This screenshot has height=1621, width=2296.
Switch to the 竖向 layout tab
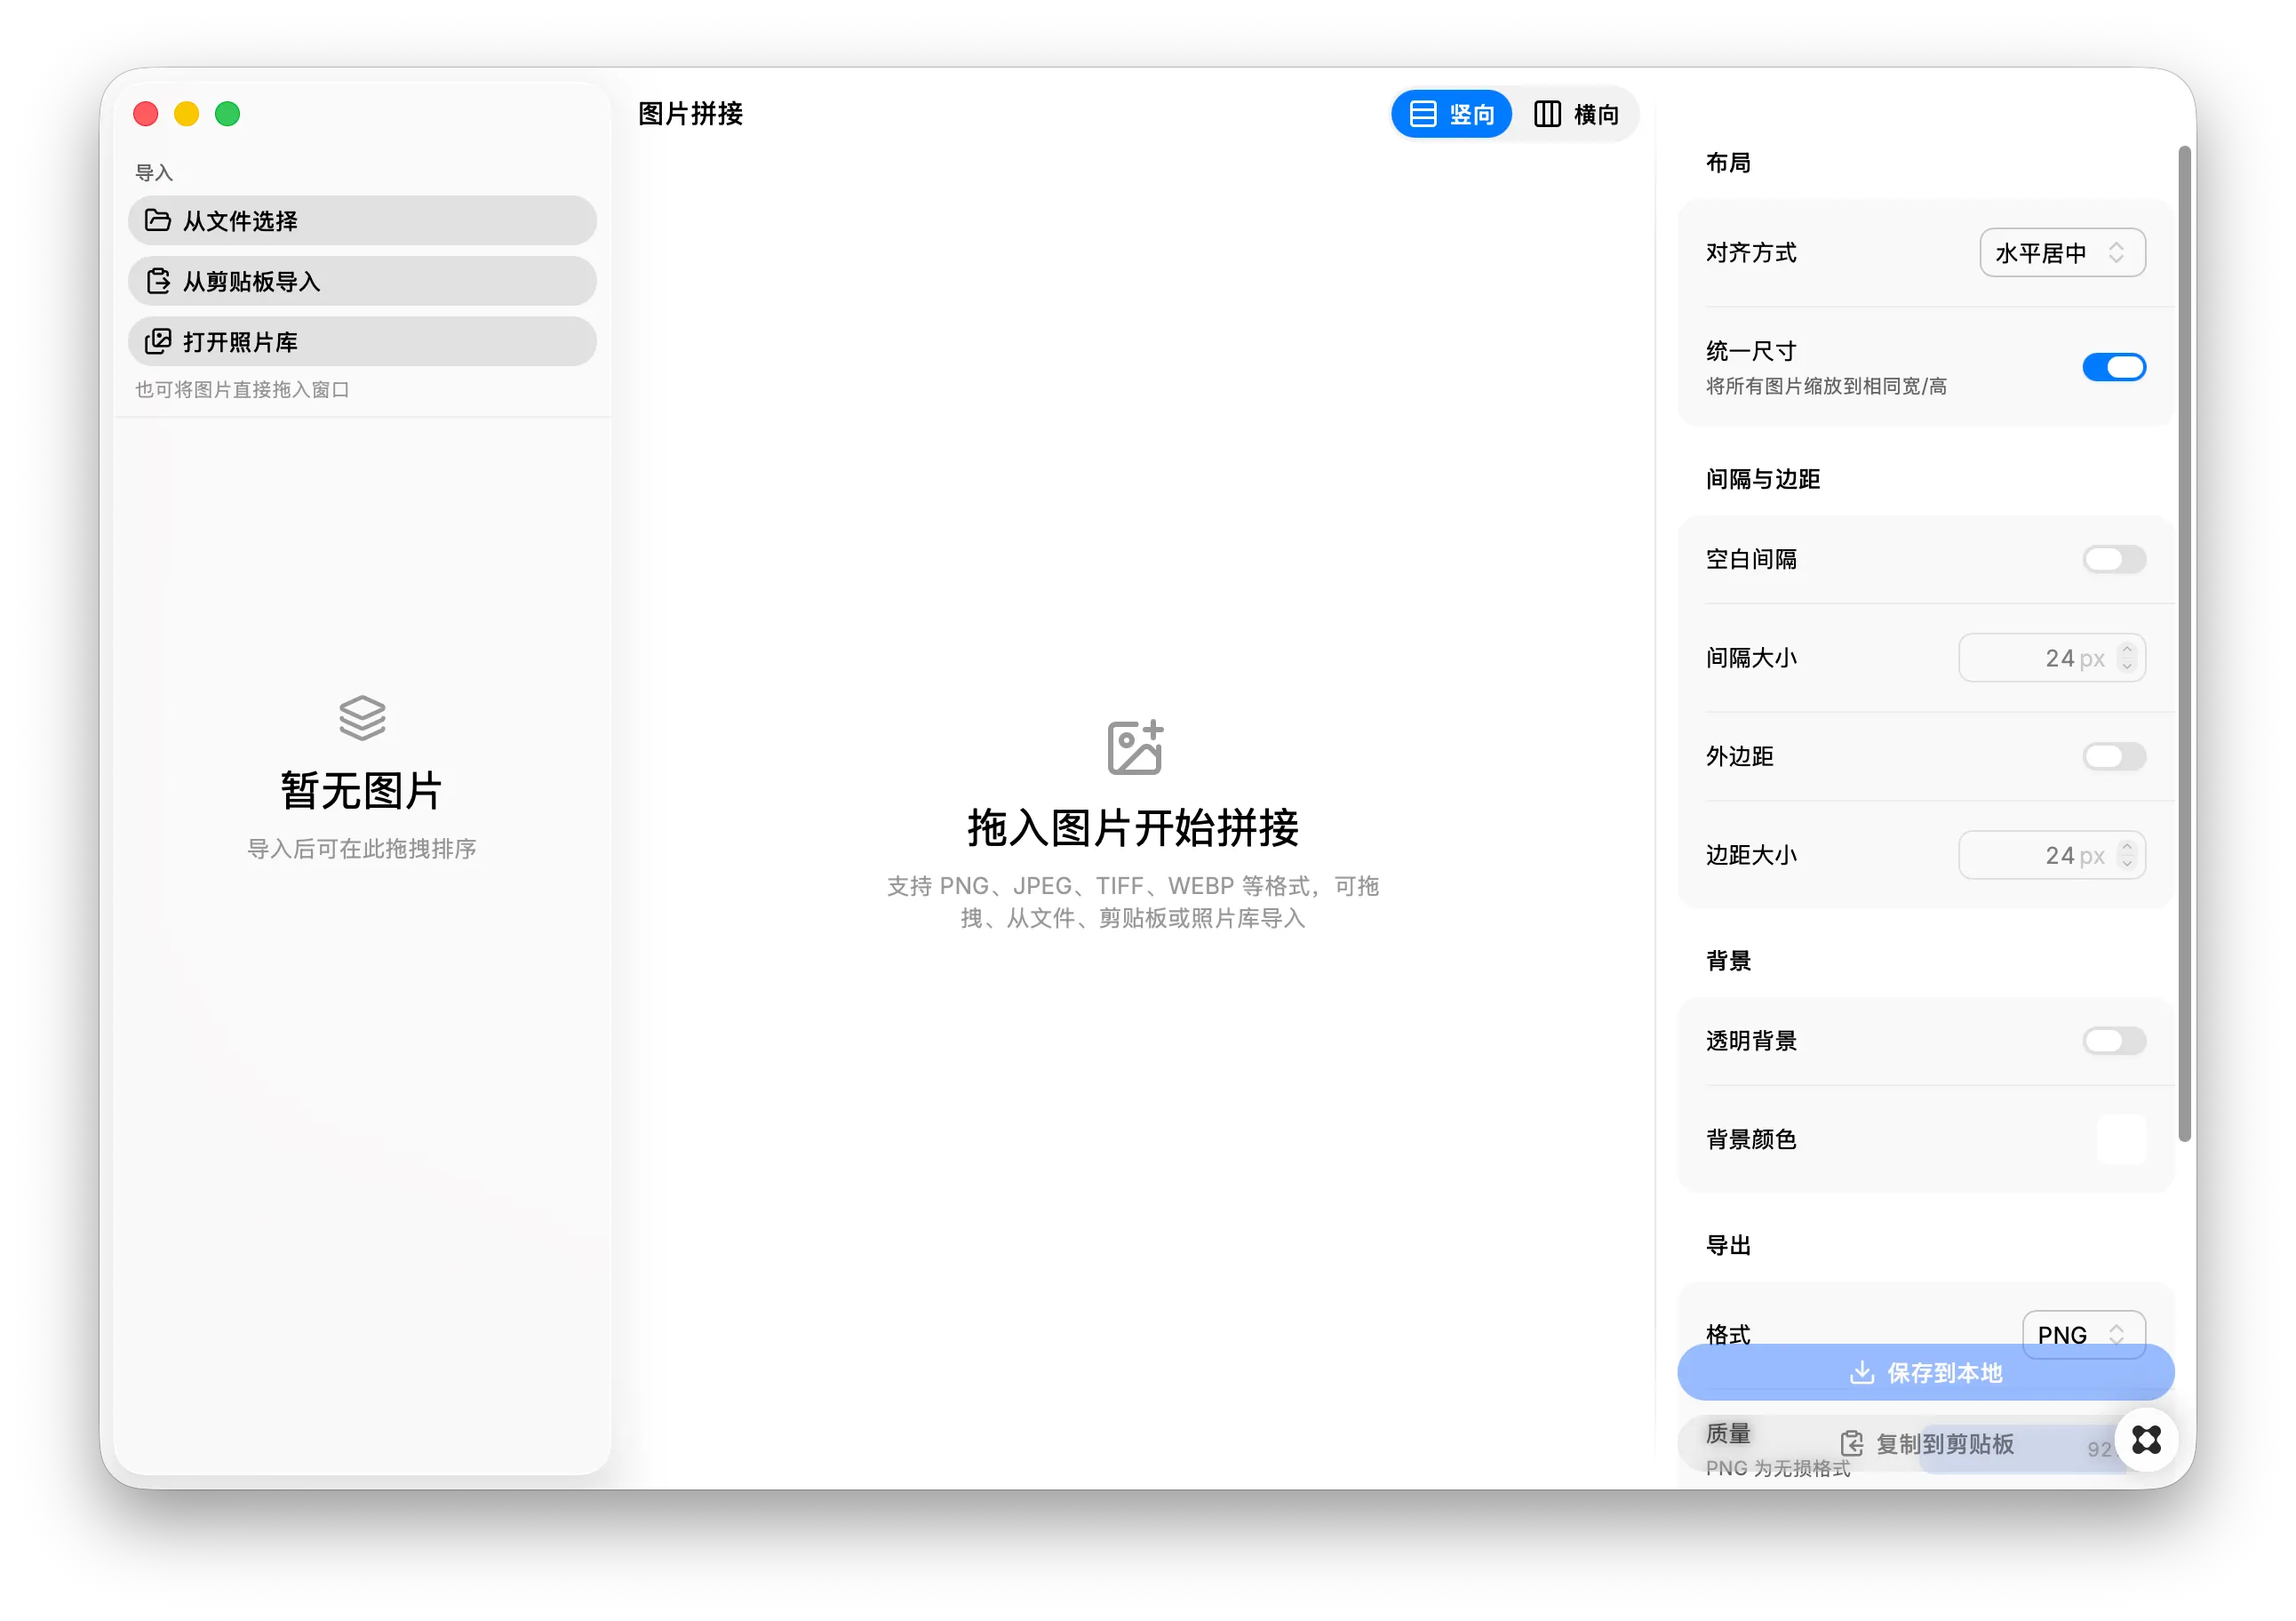click(x=1451, y=114)
